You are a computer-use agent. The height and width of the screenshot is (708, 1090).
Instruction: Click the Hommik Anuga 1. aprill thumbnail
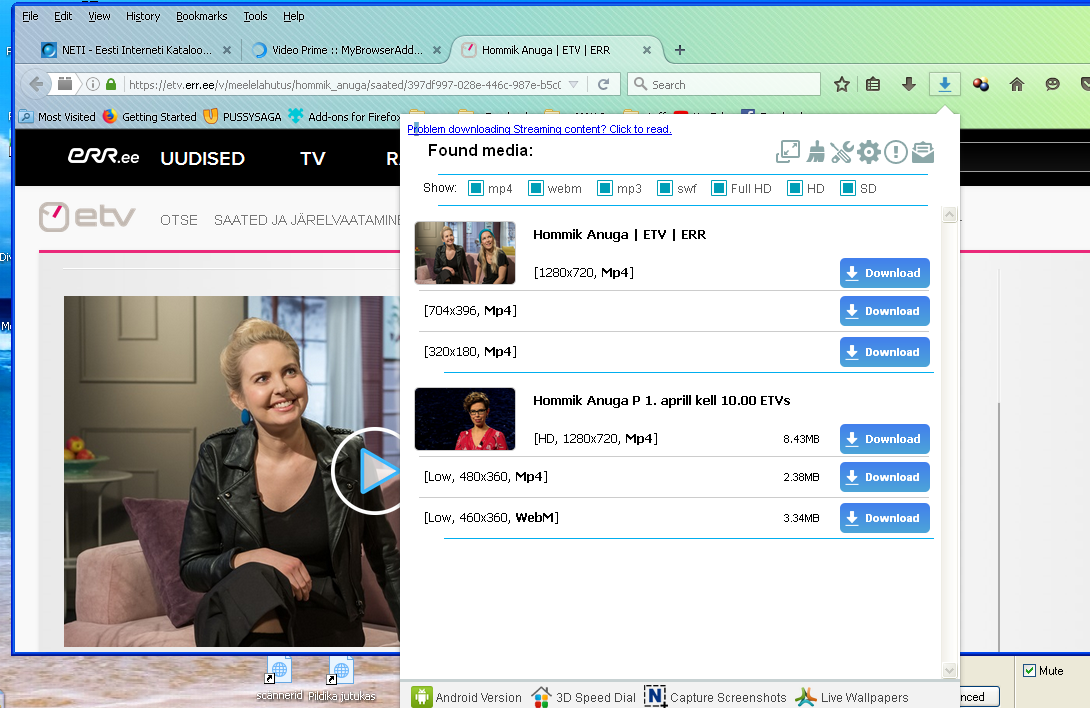click(465, 419)
